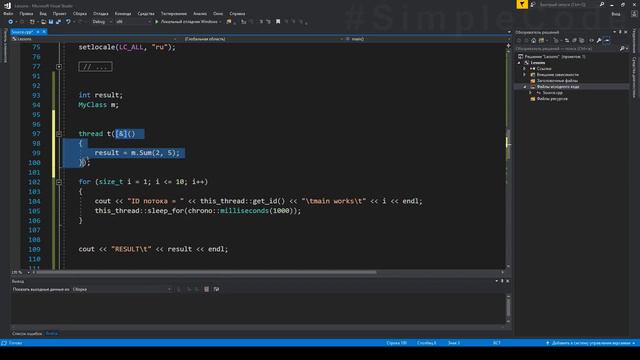The height and width of the screenshot is (360, 640).
Task: Expand the Внешние зависимости node
Action: coord(524,75)
